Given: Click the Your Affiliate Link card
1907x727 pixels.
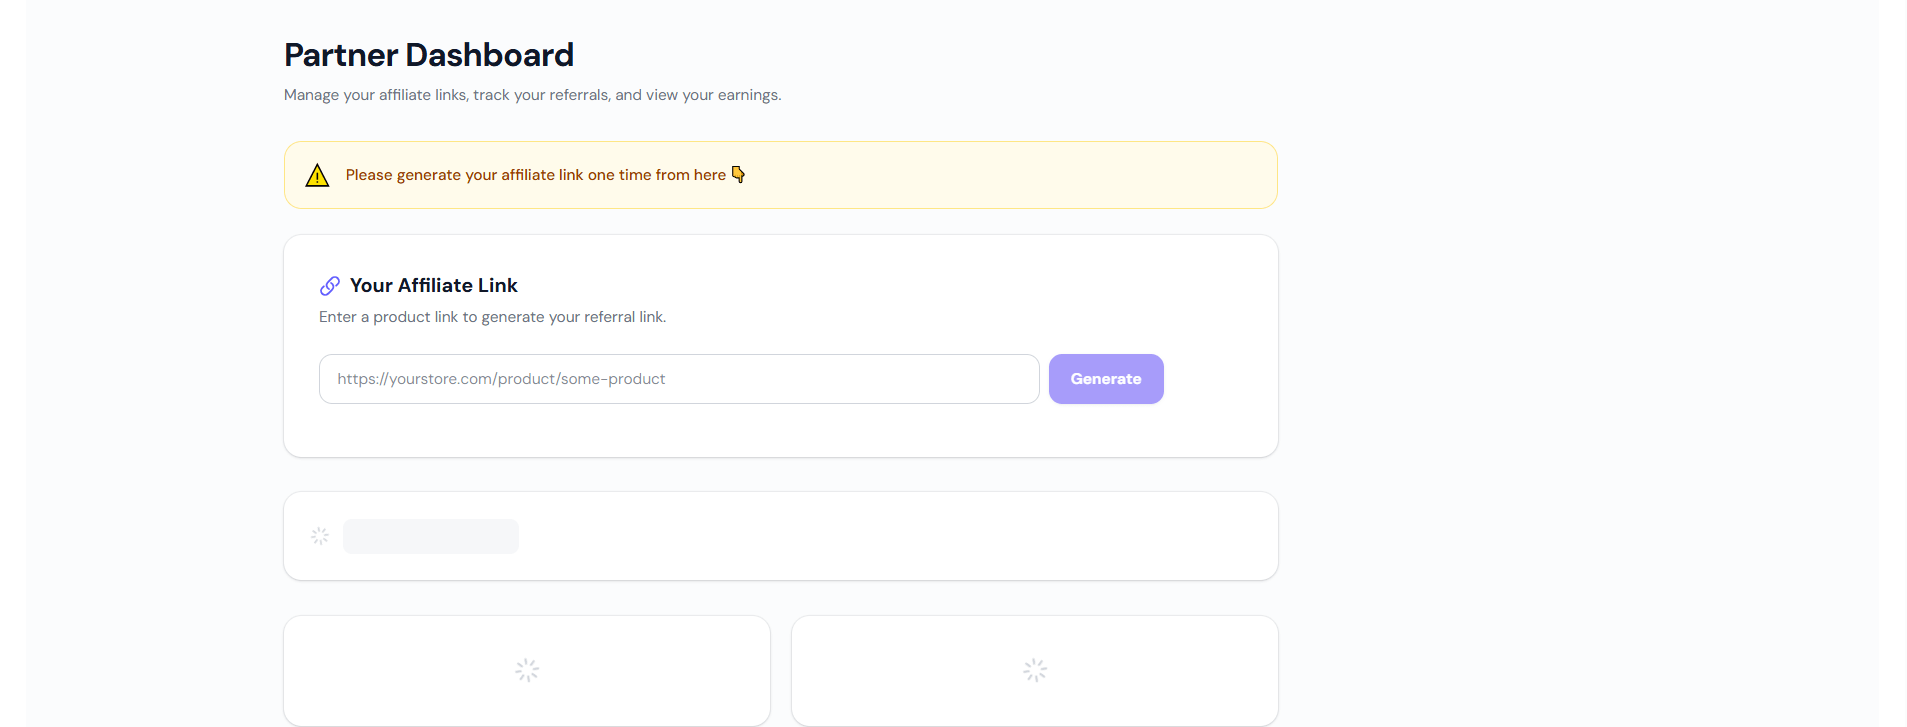Looking at the screenshot, I should click(780, 346).
